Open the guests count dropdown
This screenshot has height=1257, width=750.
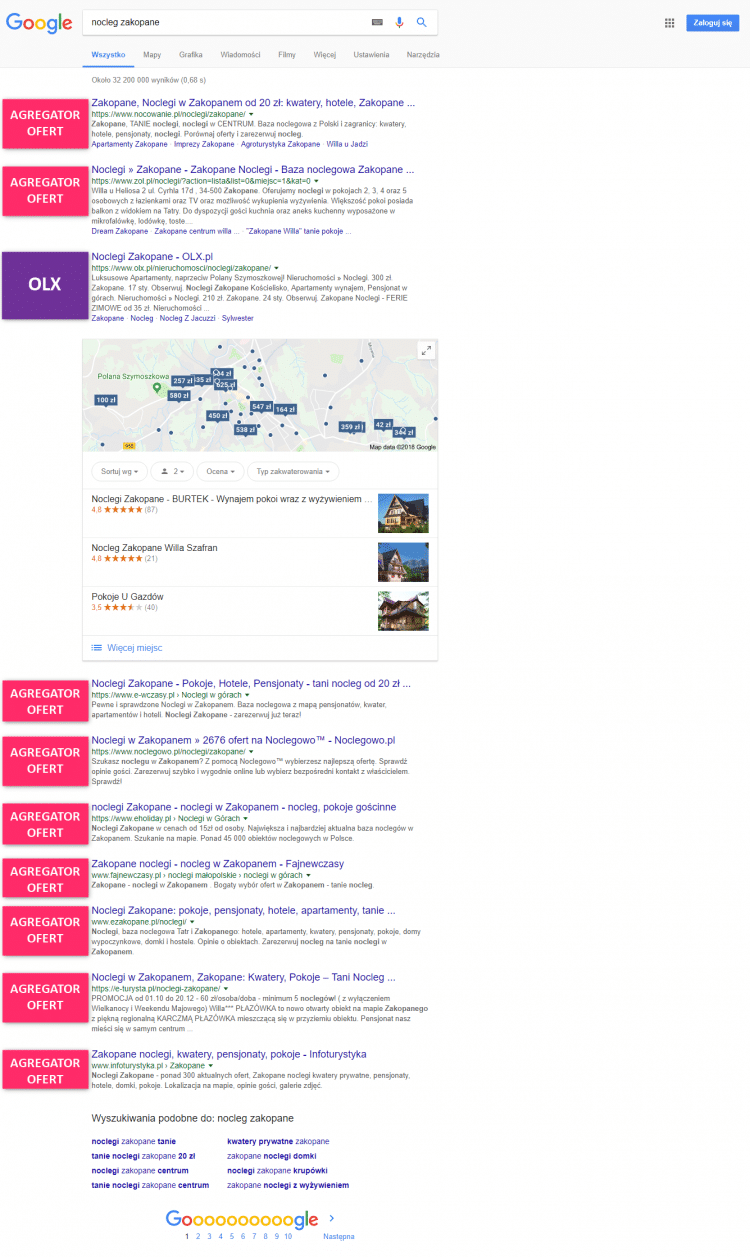click(172, 471)
